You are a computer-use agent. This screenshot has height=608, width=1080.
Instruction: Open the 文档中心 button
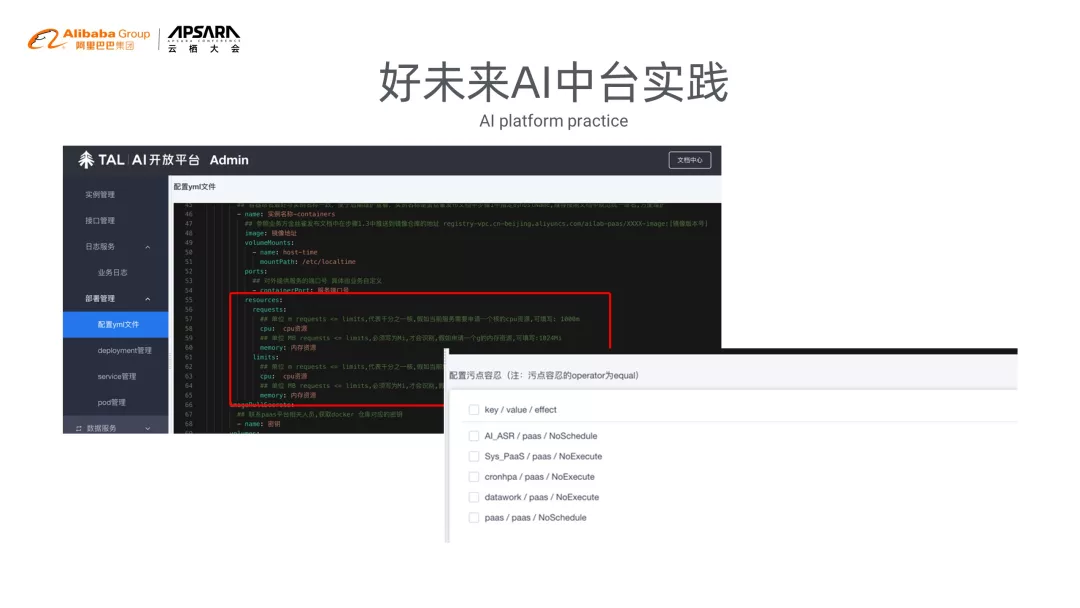[689, 160]
